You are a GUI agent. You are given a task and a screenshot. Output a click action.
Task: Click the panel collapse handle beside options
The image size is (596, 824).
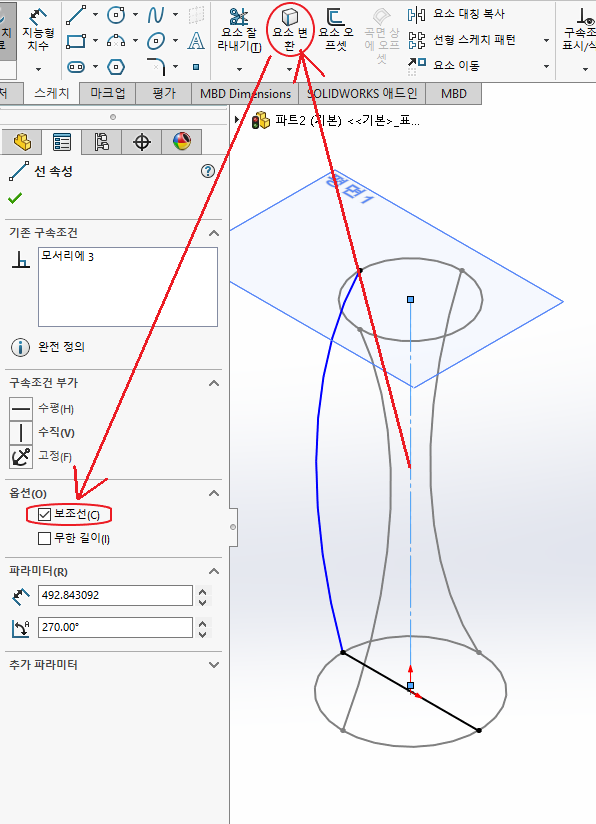point(233,527)
